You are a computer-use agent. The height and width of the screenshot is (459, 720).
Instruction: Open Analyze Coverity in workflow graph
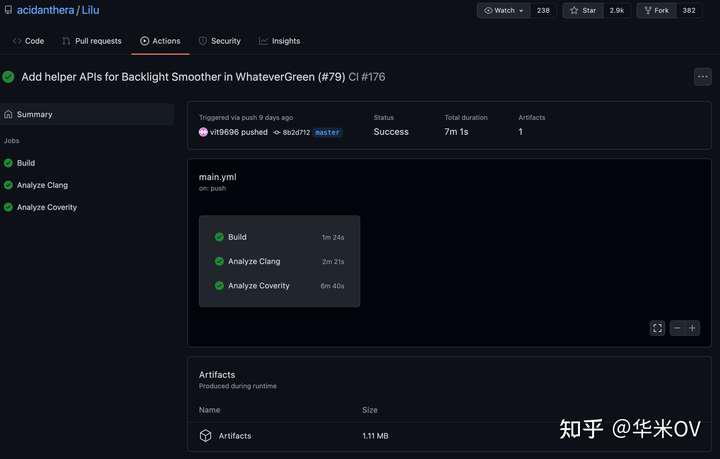(279, 285)
